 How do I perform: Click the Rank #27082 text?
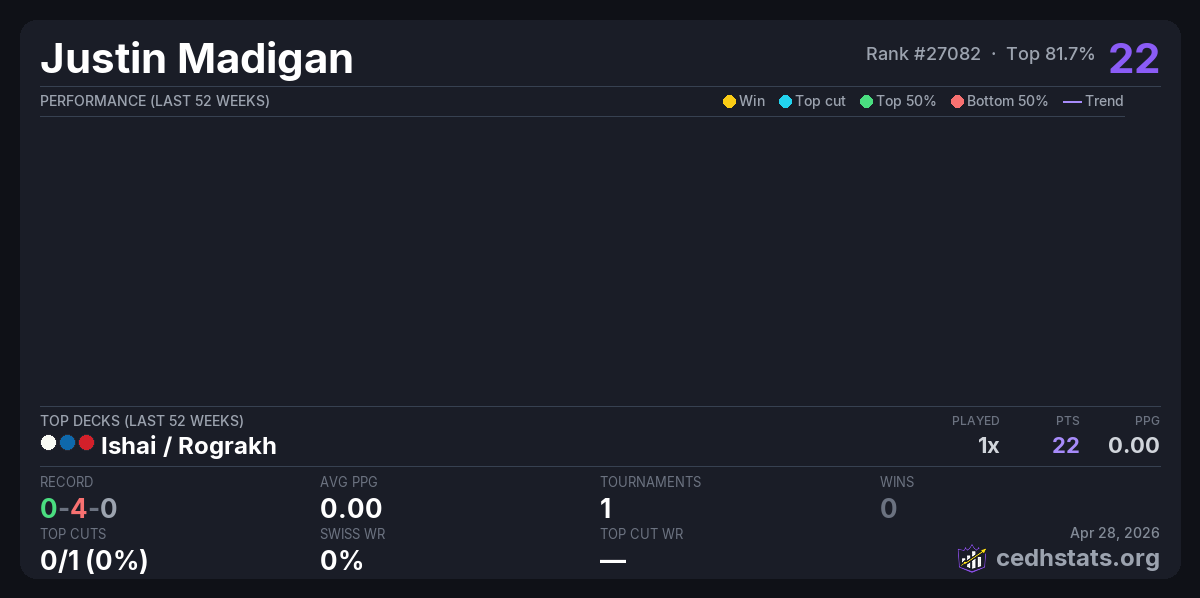[x=923, y=54]
